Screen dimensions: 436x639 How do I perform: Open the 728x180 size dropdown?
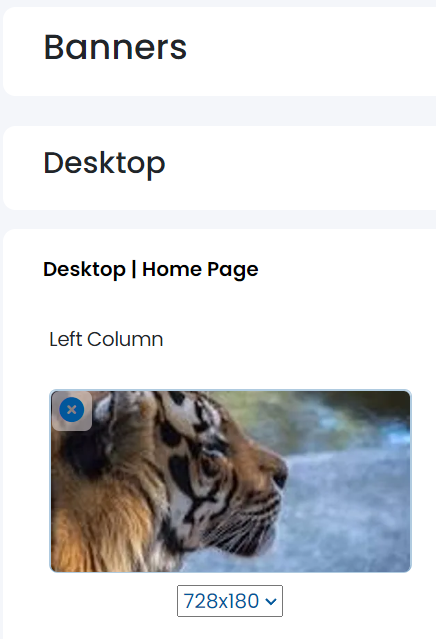pos(230,601)
